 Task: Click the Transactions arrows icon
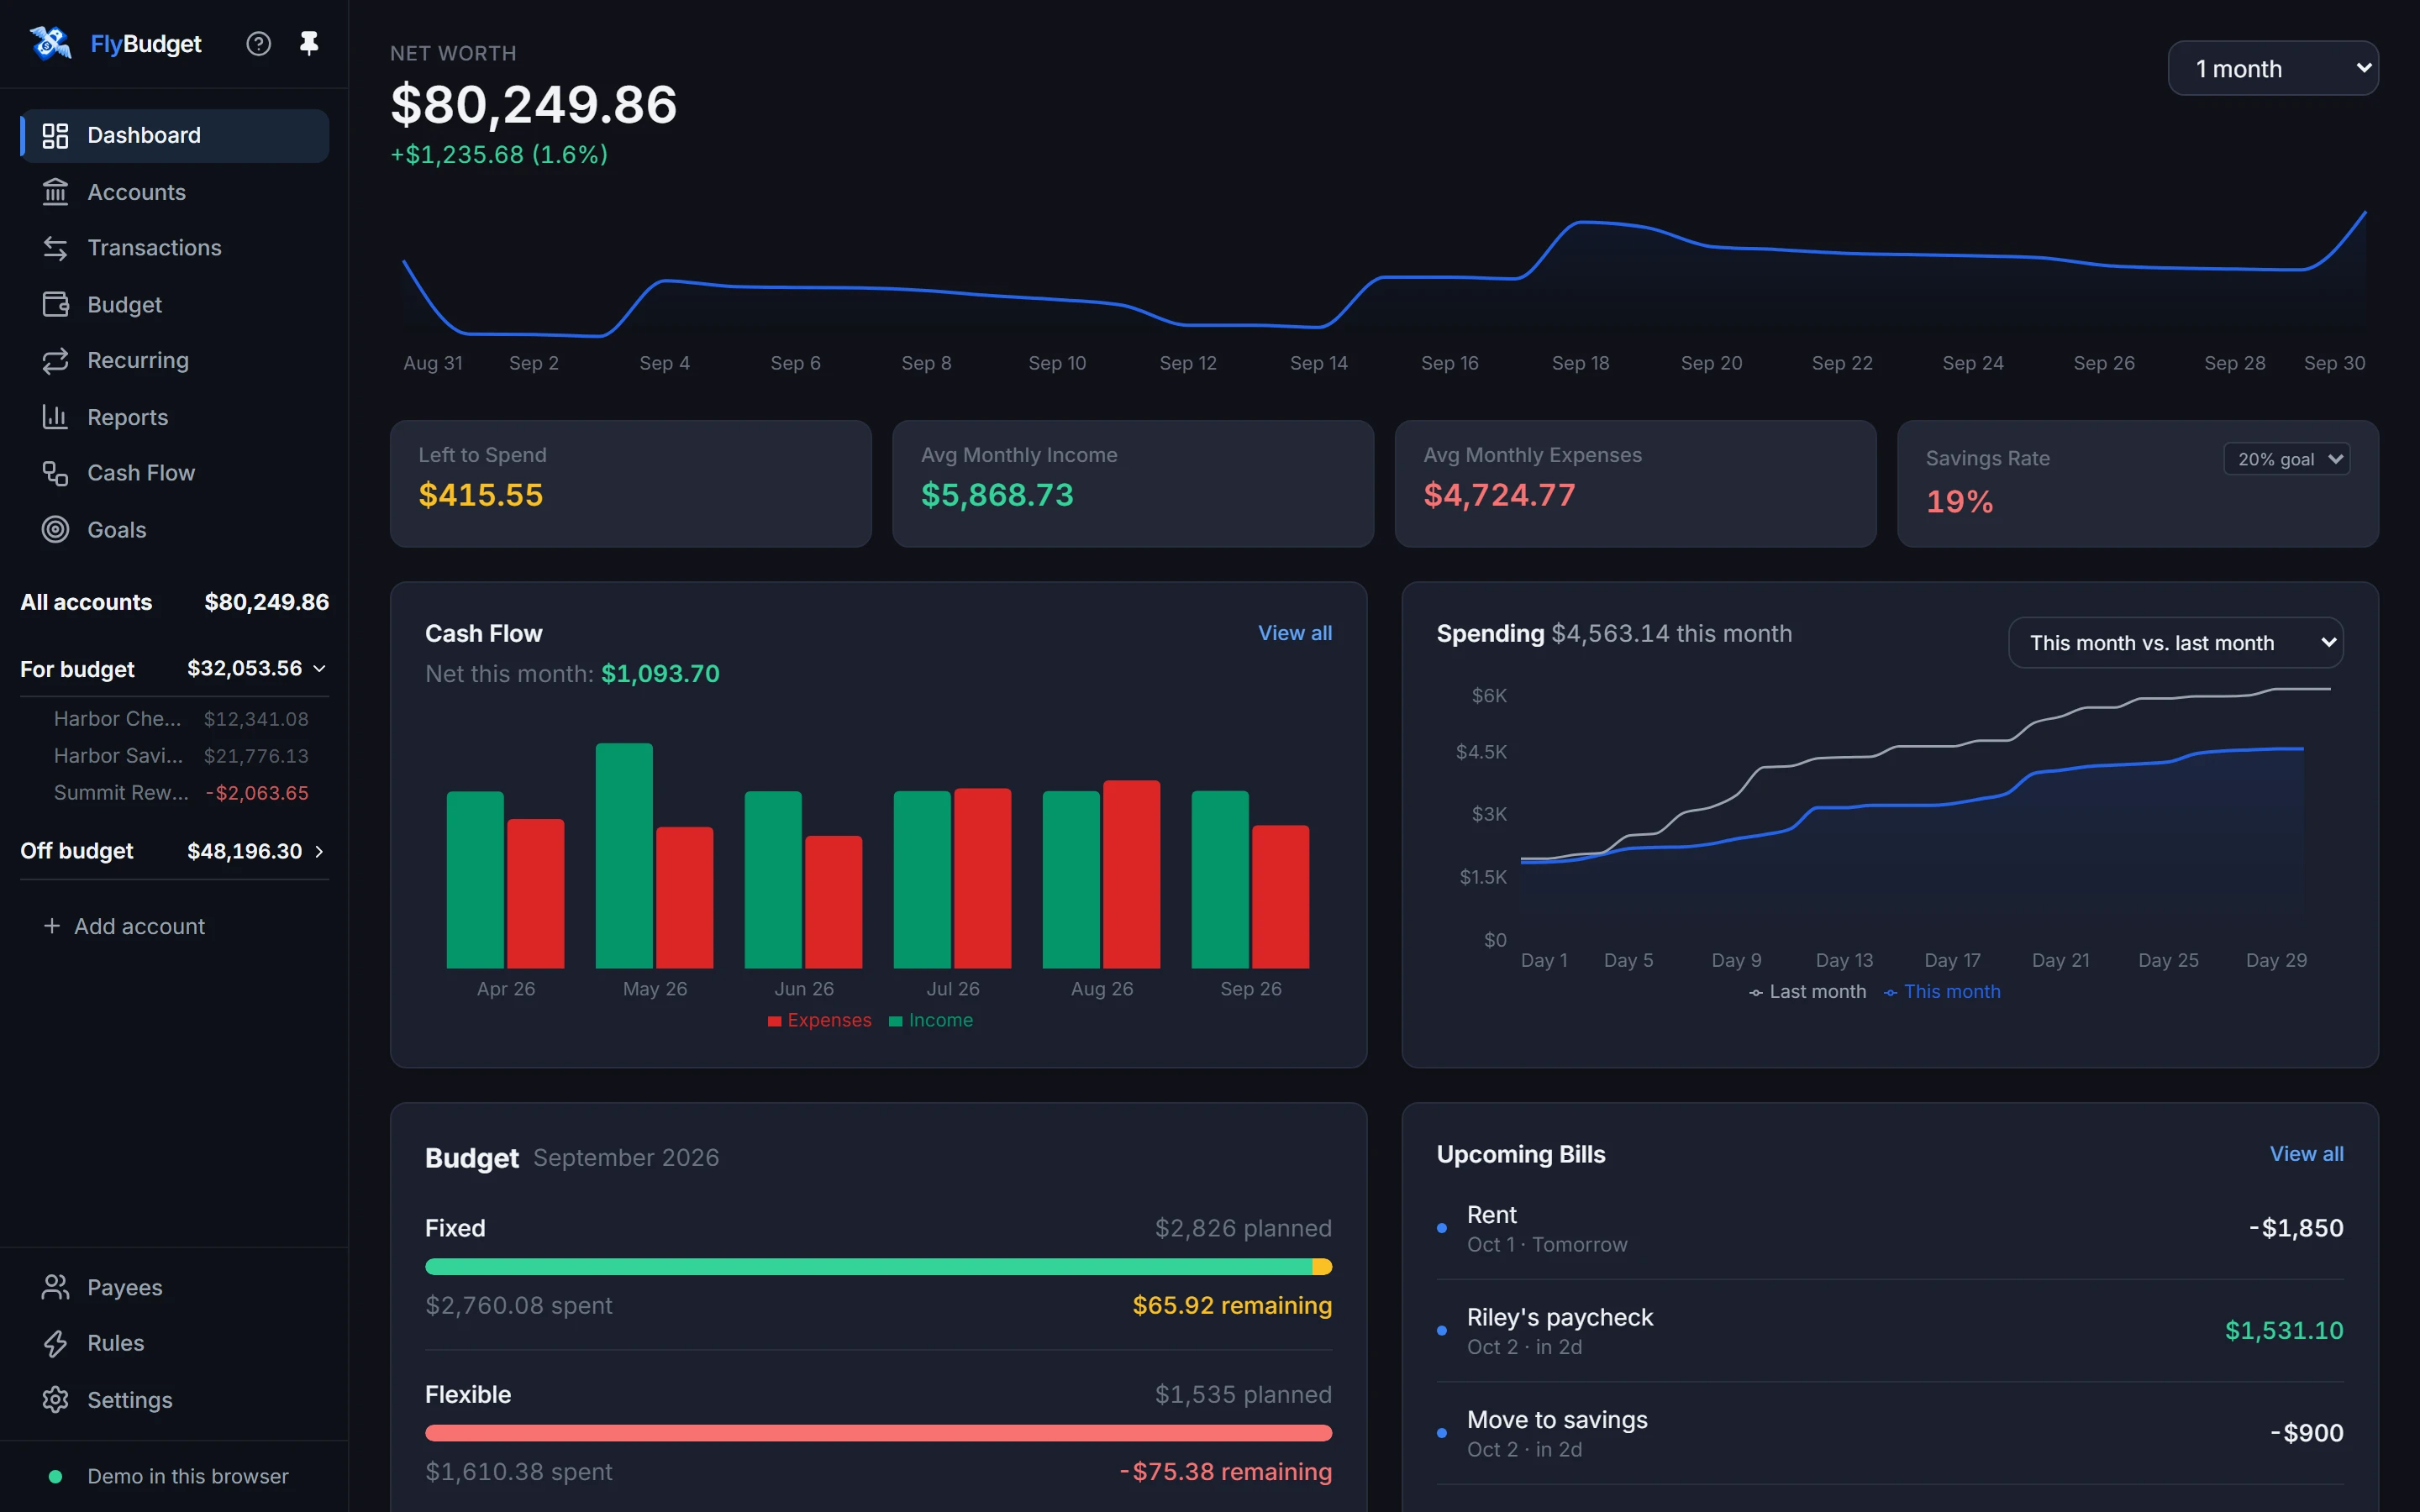pos(55,248)
